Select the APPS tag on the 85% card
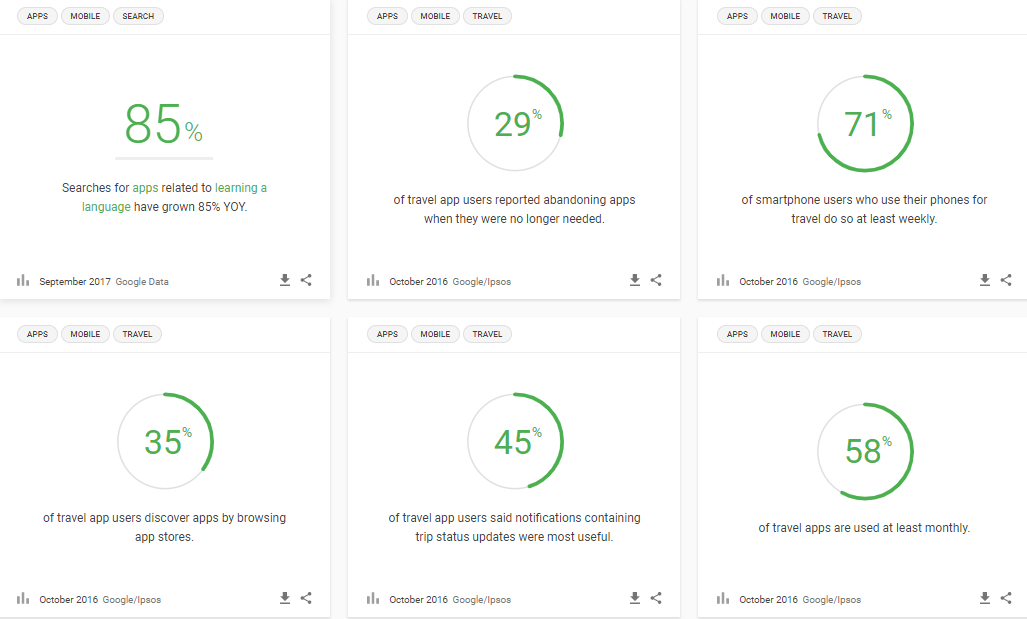This screenshot has height=619, width=1027. pos(37,16)
